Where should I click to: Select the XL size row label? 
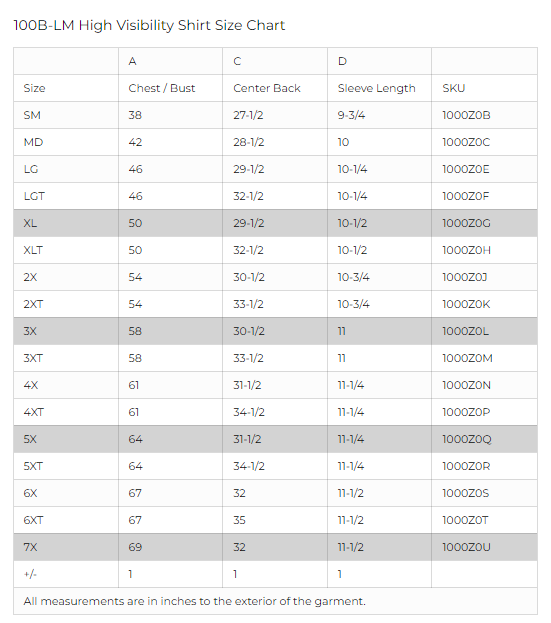[x=30, y=223]
